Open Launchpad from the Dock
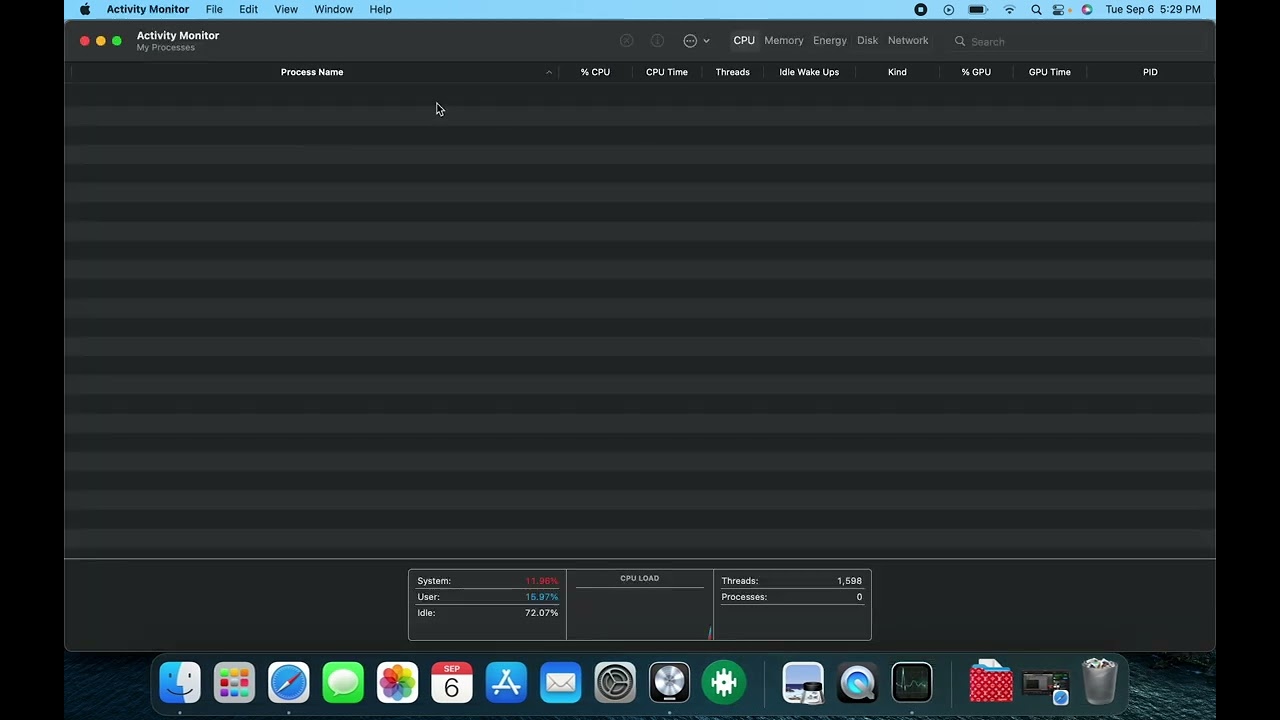1280x720 pixels. point(234,683)
